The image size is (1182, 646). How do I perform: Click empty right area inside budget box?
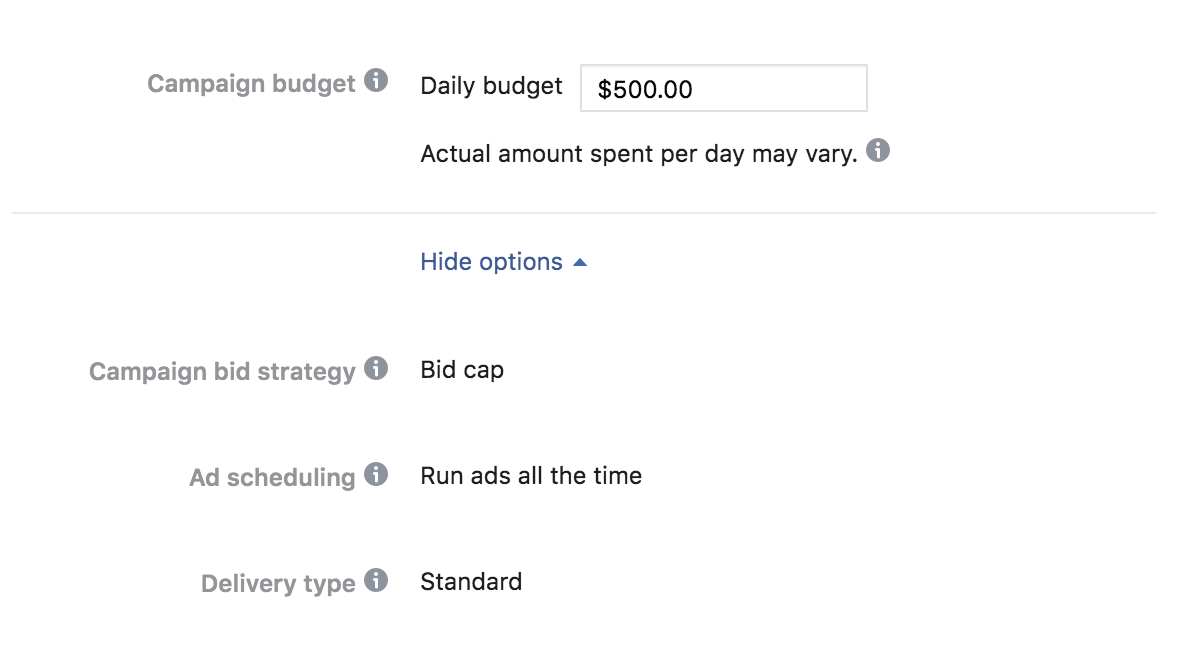pyautogui.click(x=800, y=88)
